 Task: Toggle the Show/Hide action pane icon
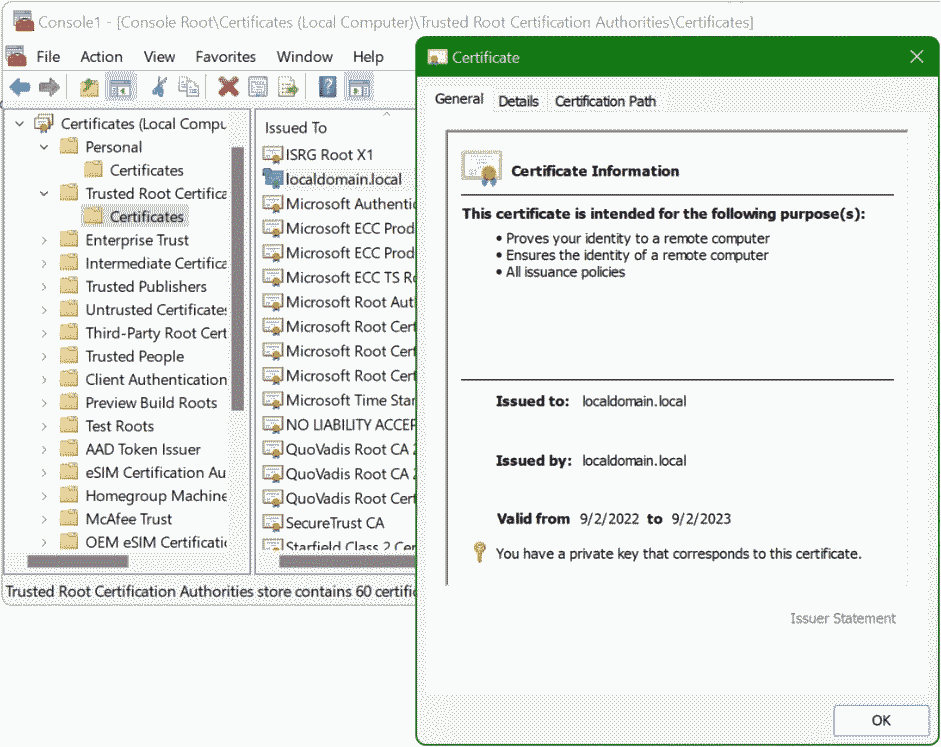358,87
